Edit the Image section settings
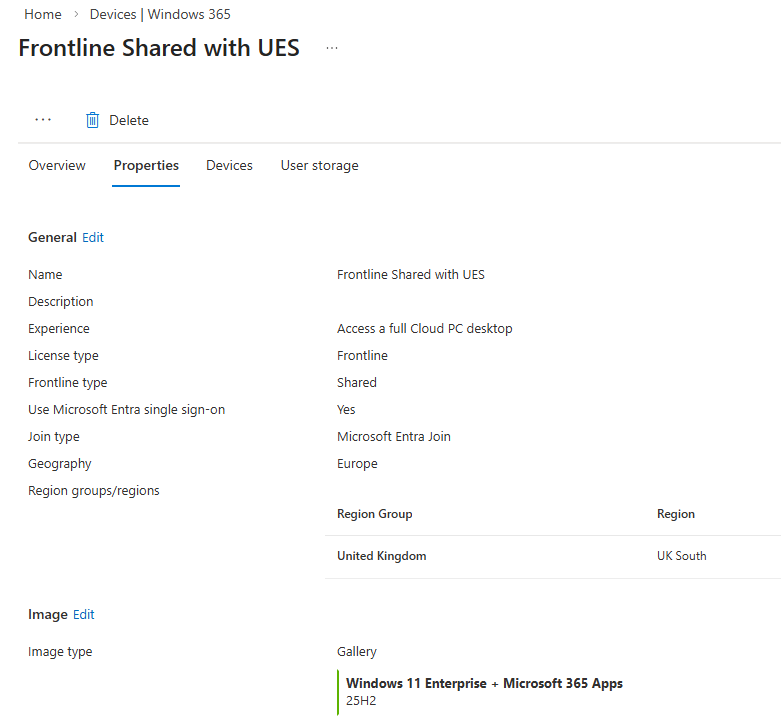The width and height of the screenshot is (781, 725). click(x=84, y=614)
